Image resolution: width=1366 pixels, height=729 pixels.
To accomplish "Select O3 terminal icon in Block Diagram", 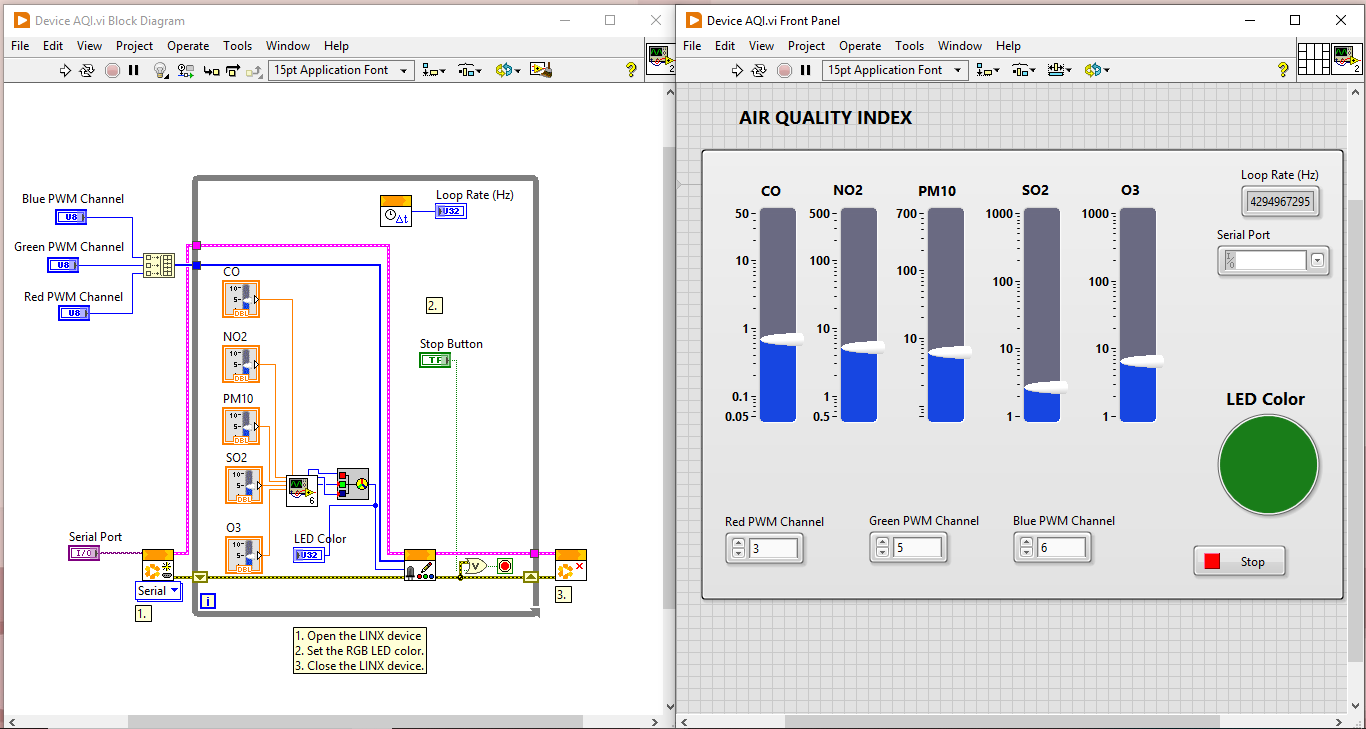I will (x=244, y=555).
